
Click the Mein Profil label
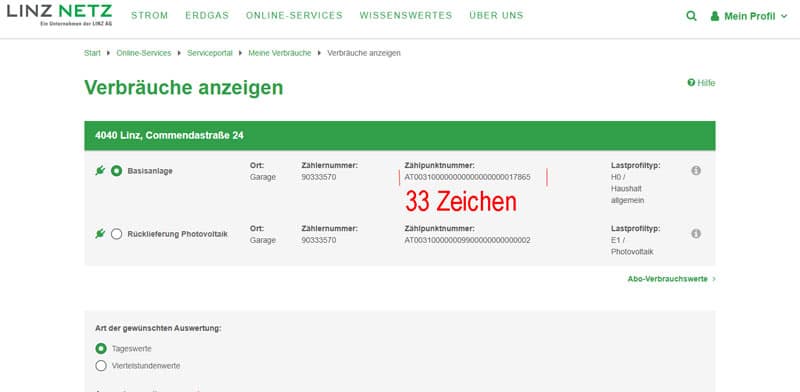pyautogui.click(x=750, y=16)
